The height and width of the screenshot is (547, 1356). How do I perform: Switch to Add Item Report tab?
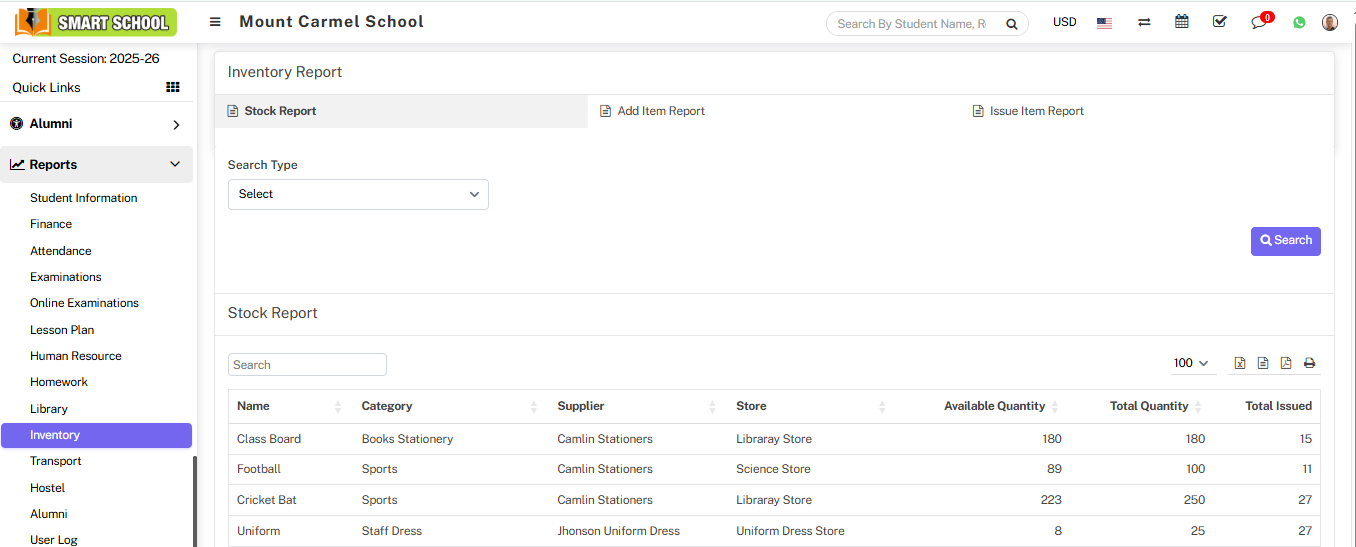(660, 111)
